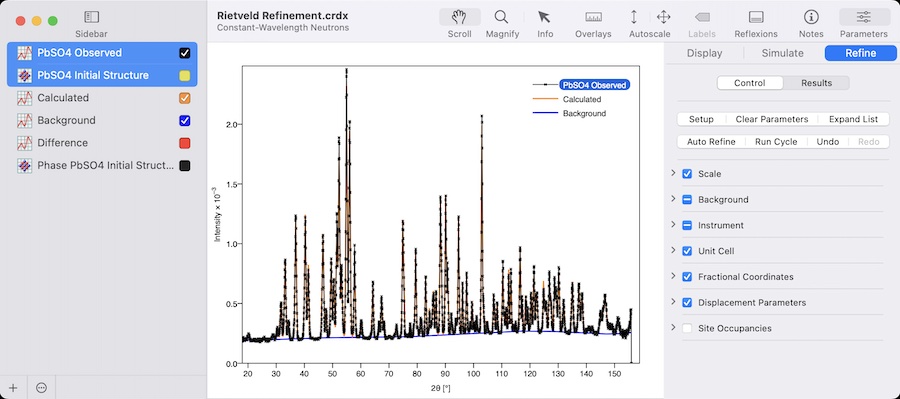Switch to the Simulate tab
Image resolution: width=900 pixels, height=399 pixels.
pyautogui.click(x=782, y=53)
